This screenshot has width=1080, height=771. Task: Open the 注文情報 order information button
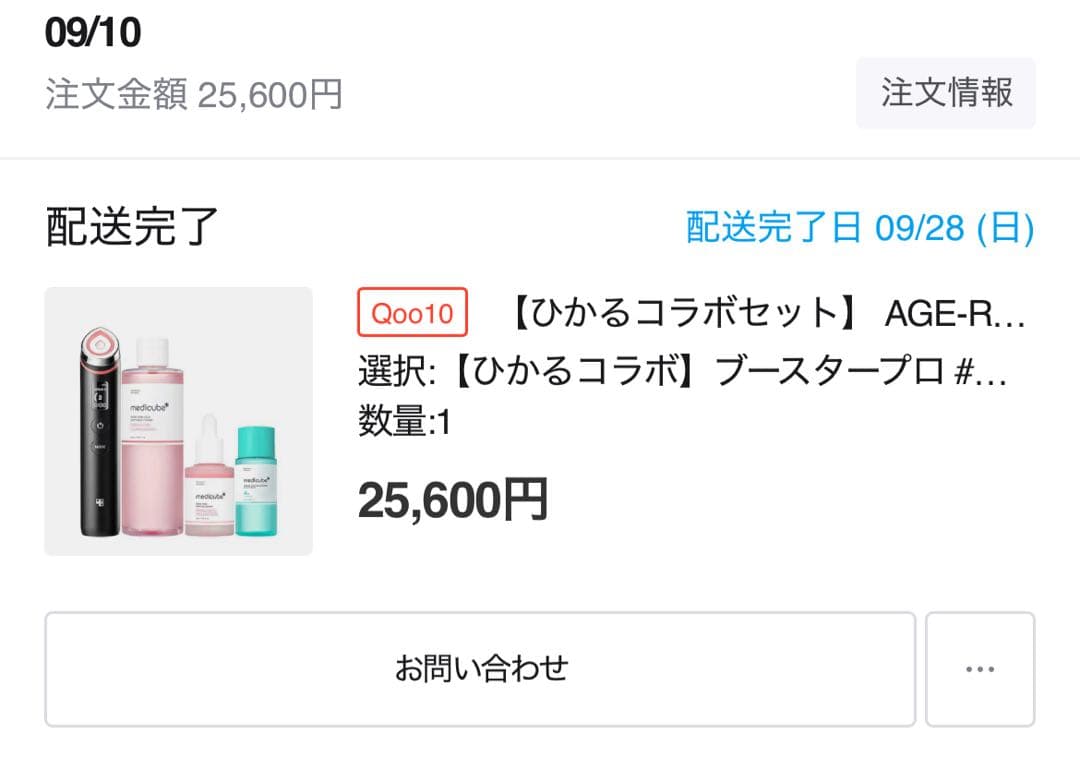tap(945, 93)
